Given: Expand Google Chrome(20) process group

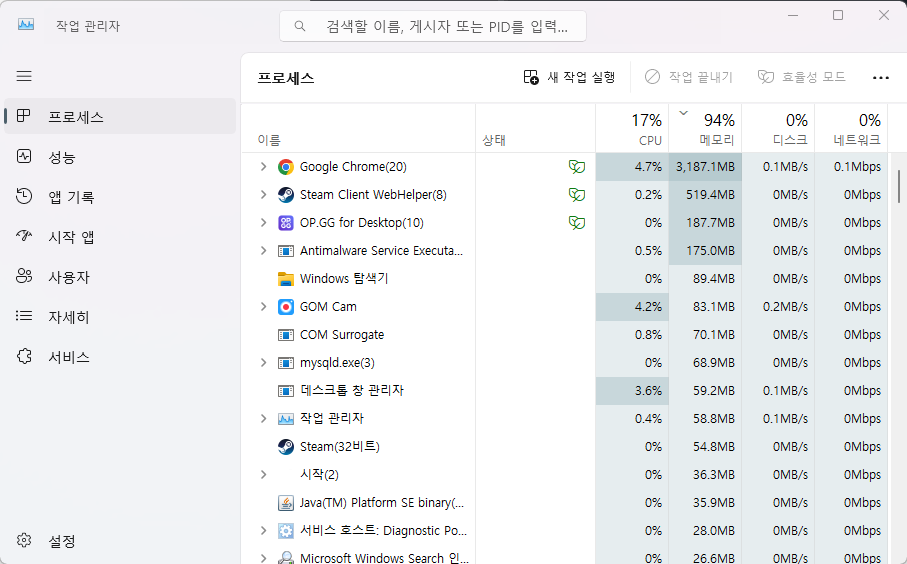Looking at the screenshot, I should tap(263, 167).
